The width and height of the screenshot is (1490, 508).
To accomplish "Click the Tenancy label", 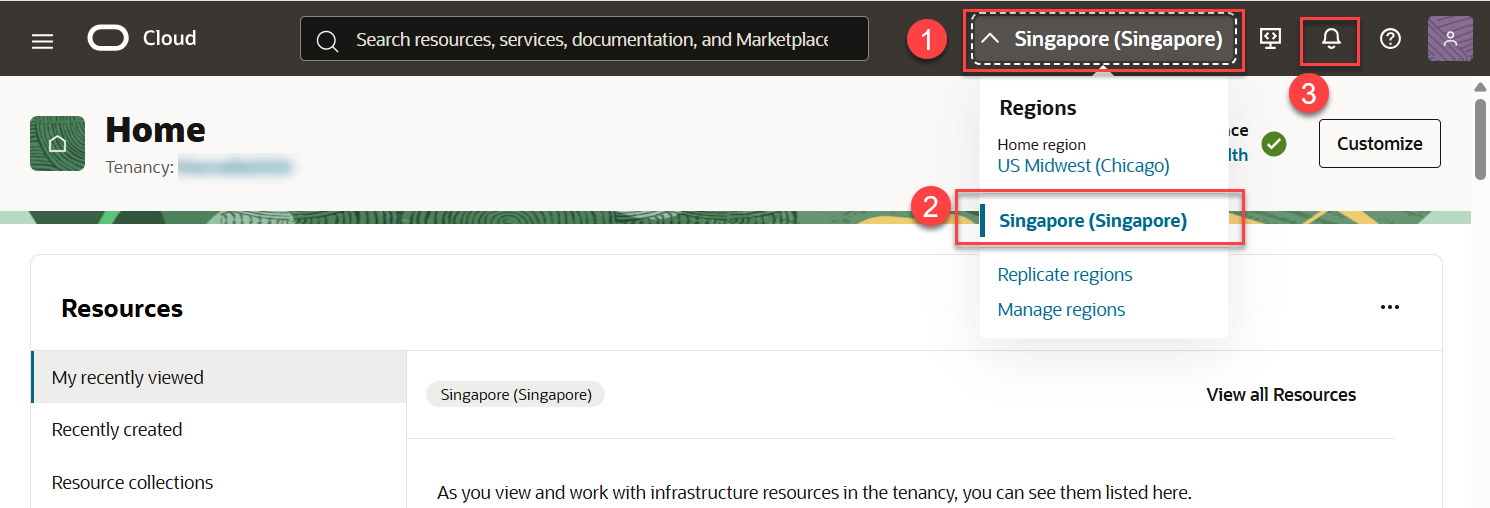I will 139,167.
